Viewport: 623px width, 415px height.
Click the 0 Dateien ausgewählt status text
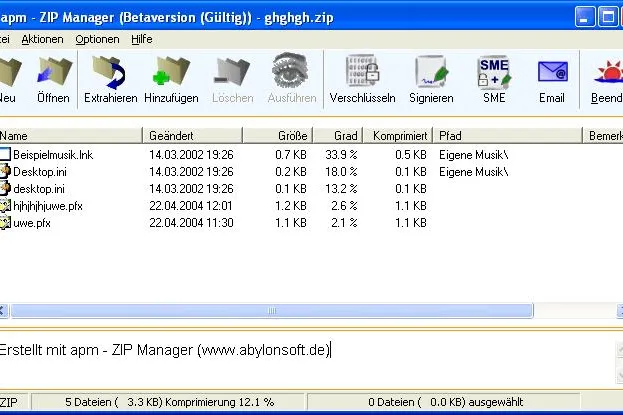(445, 402)
